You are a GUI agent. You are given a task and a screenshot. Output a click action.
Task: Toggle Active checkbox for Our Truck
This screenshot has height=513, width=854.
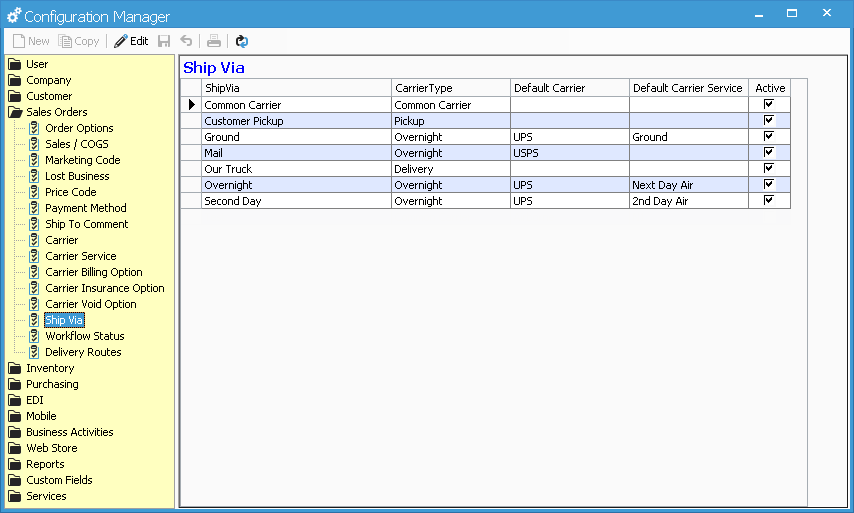768,168
